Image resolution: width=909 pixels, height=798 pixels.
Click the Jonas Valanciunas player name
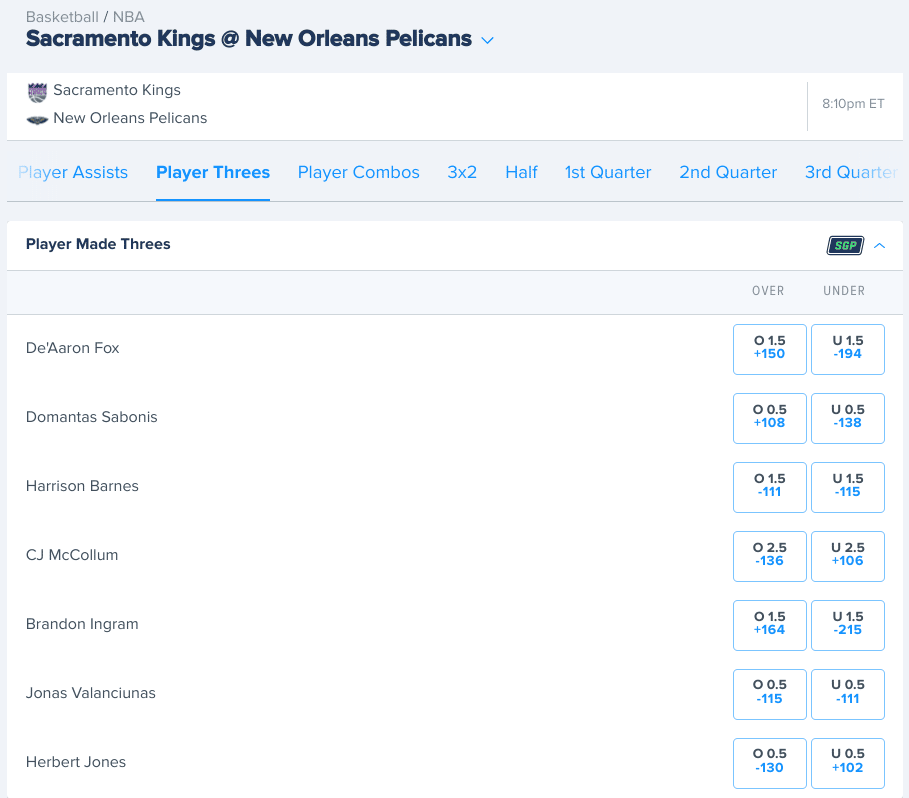91,693
